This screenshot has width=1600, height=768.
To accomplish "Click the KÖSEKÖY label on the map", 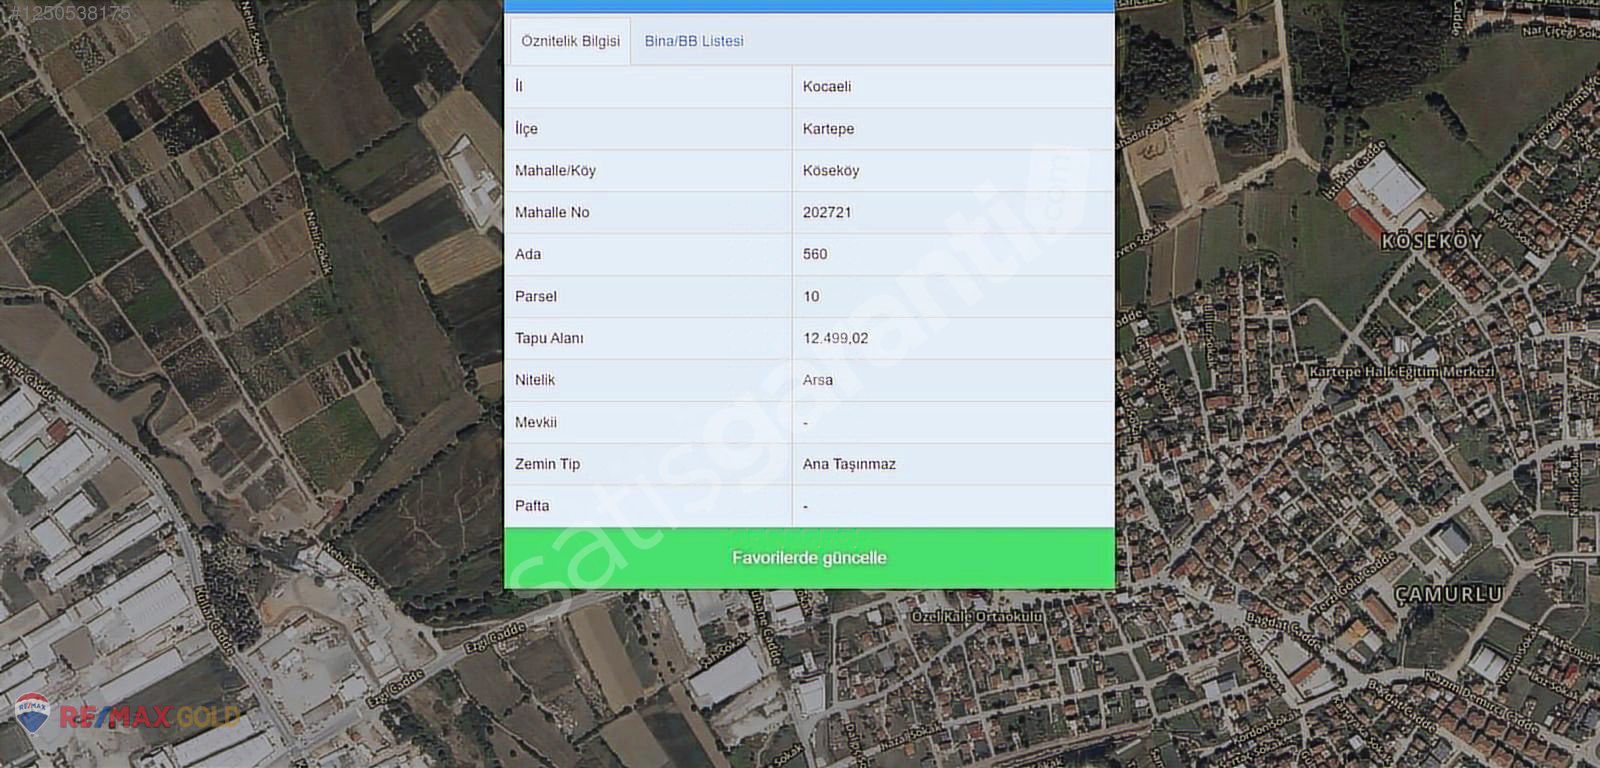I will [x=1431, y=242].
